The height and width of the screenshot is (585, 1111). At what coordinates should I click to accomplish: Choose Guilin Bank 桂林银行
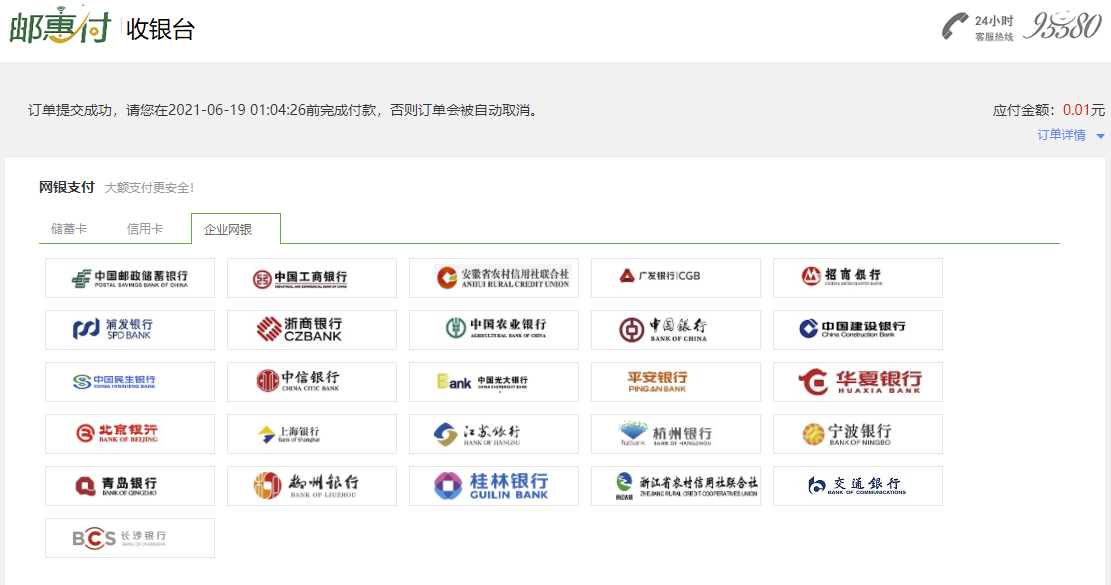pyautogui.click(x=492, y=485)
